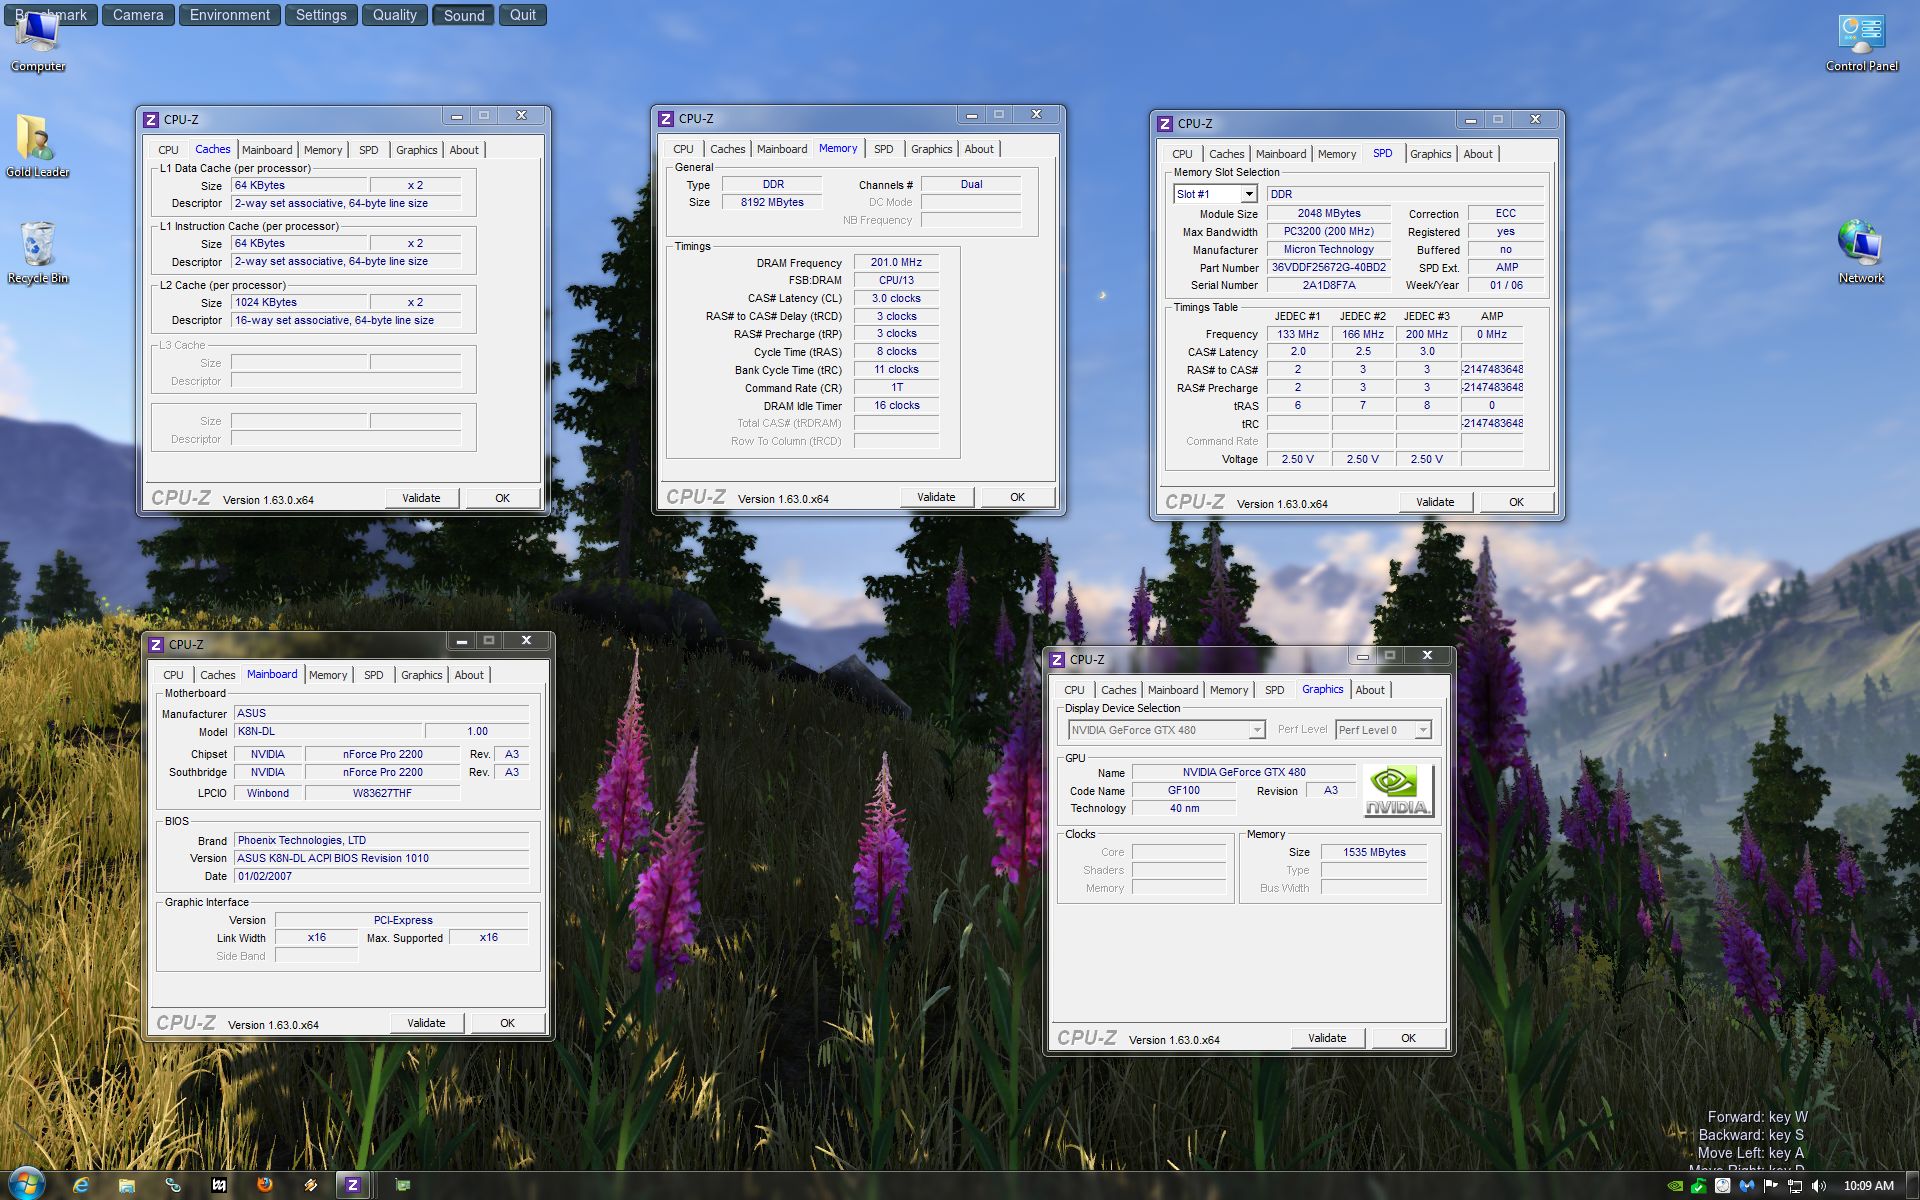The height and width of the screenshot is (1200, 1920).
Task: Launch Firefox from the taskbar
Action: 264,1185
